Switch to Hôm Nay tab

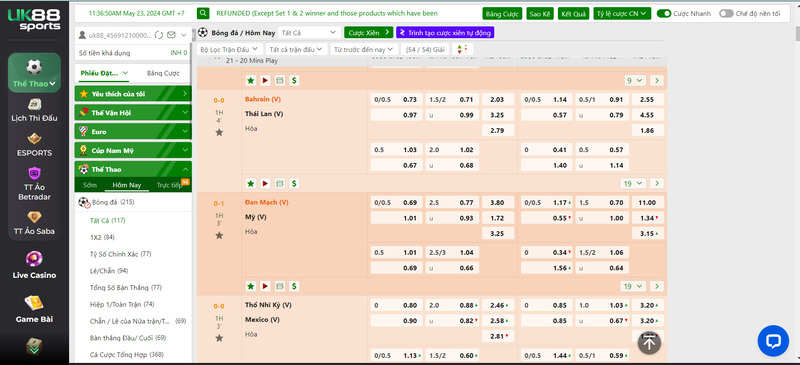[127, 185]
